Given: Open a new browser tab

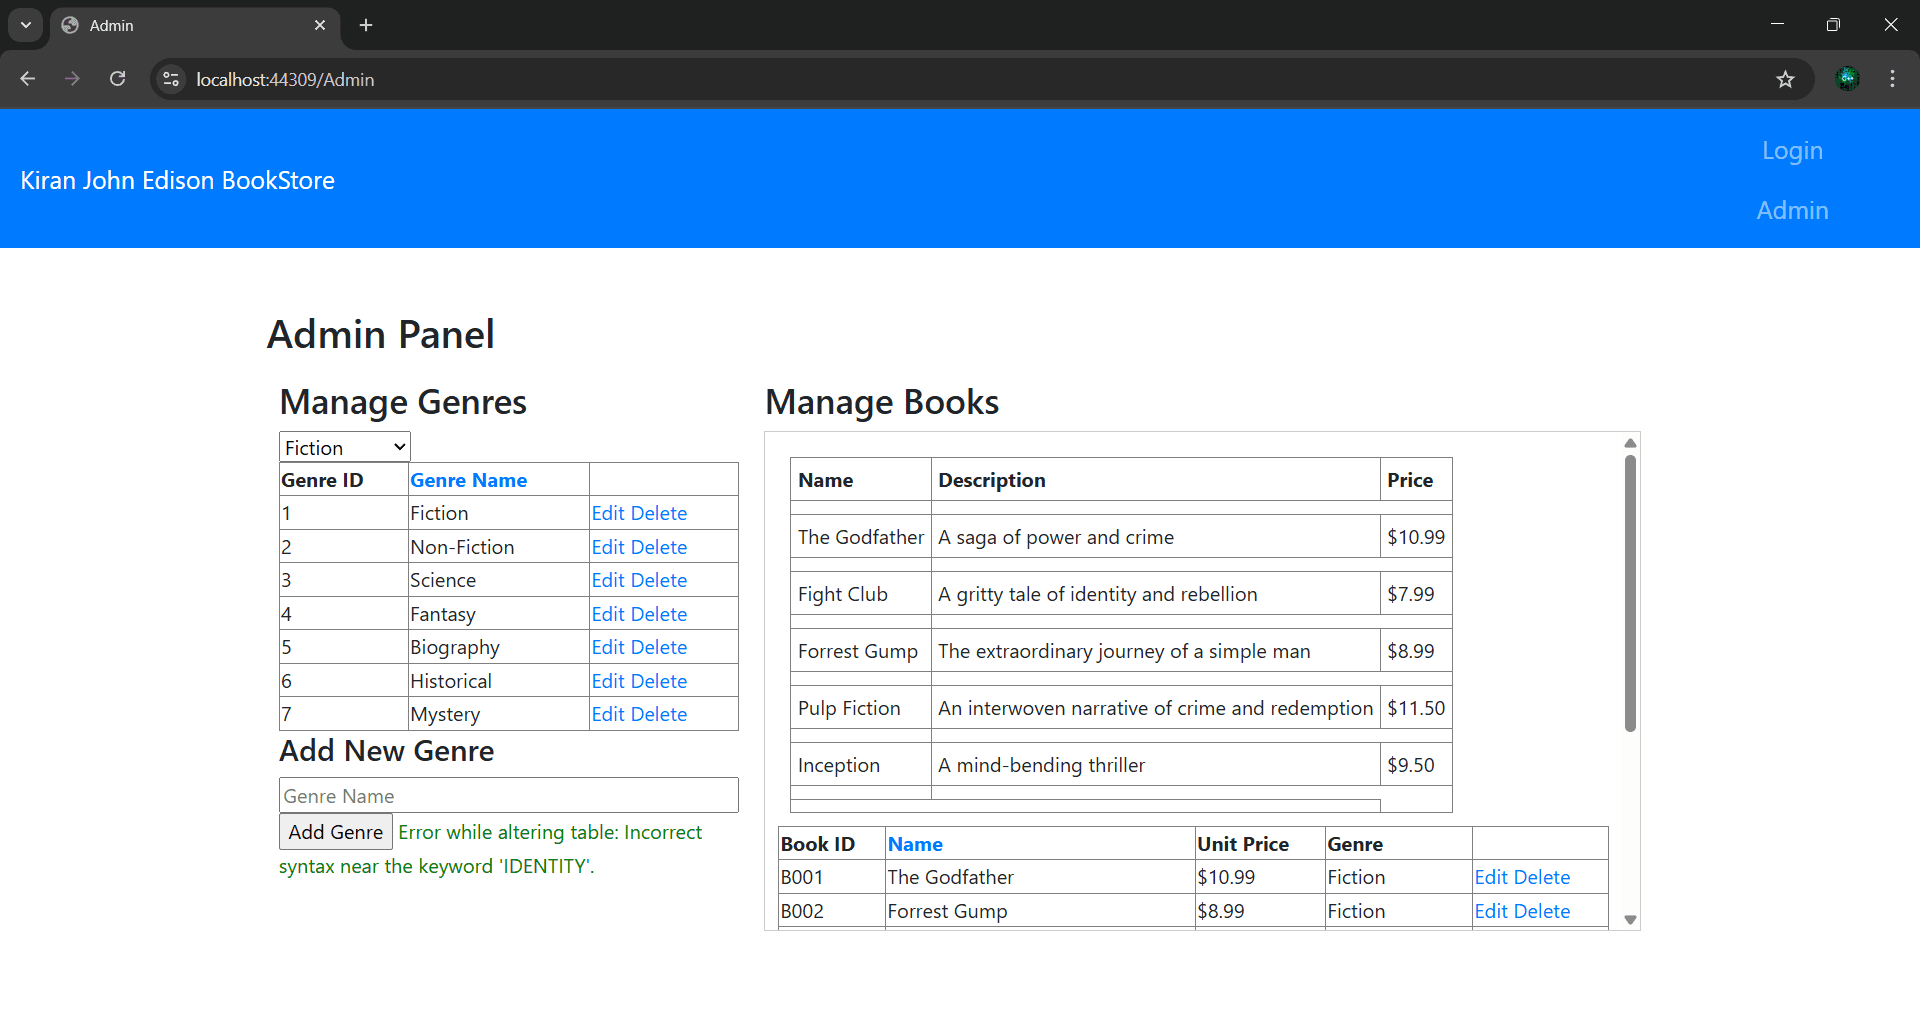Looking at the screenshot, I should tap(366, 25).
